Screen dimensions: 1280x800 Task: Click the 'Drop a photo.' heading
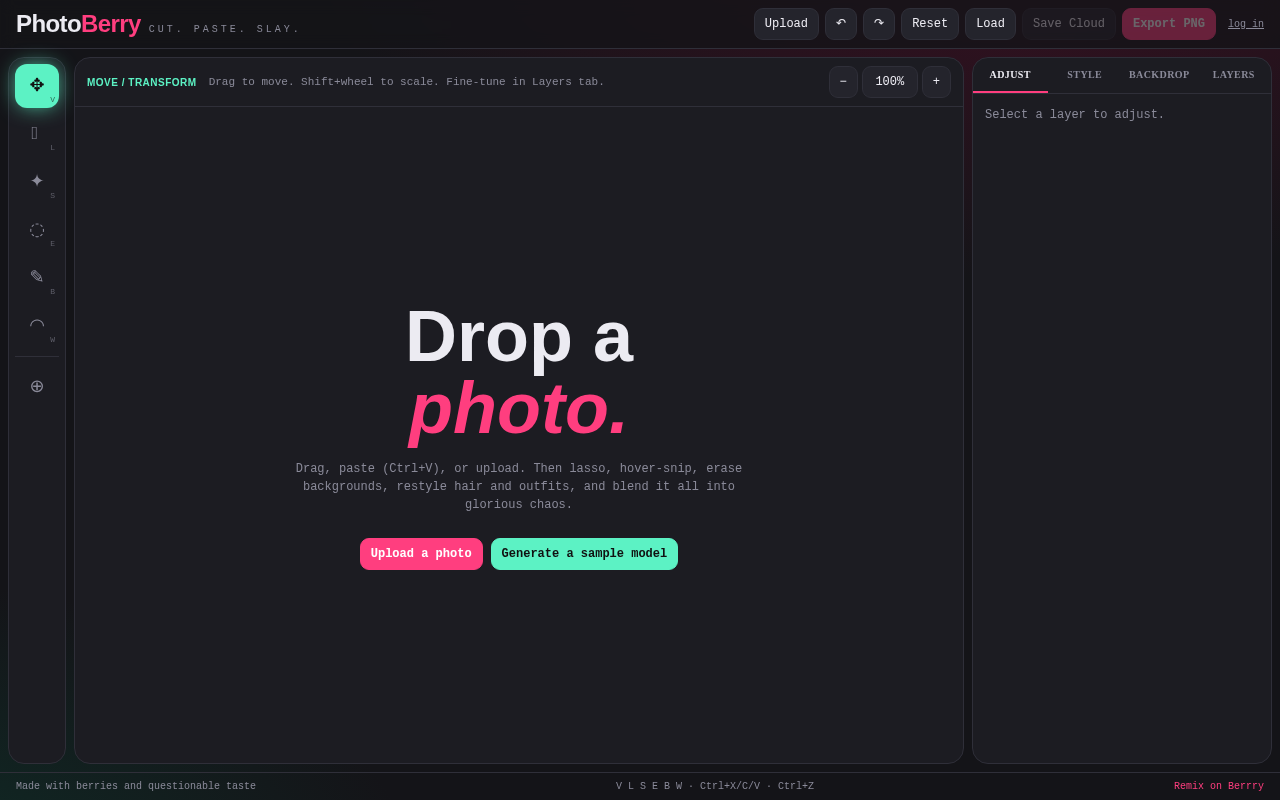click(x=519, y=372)
